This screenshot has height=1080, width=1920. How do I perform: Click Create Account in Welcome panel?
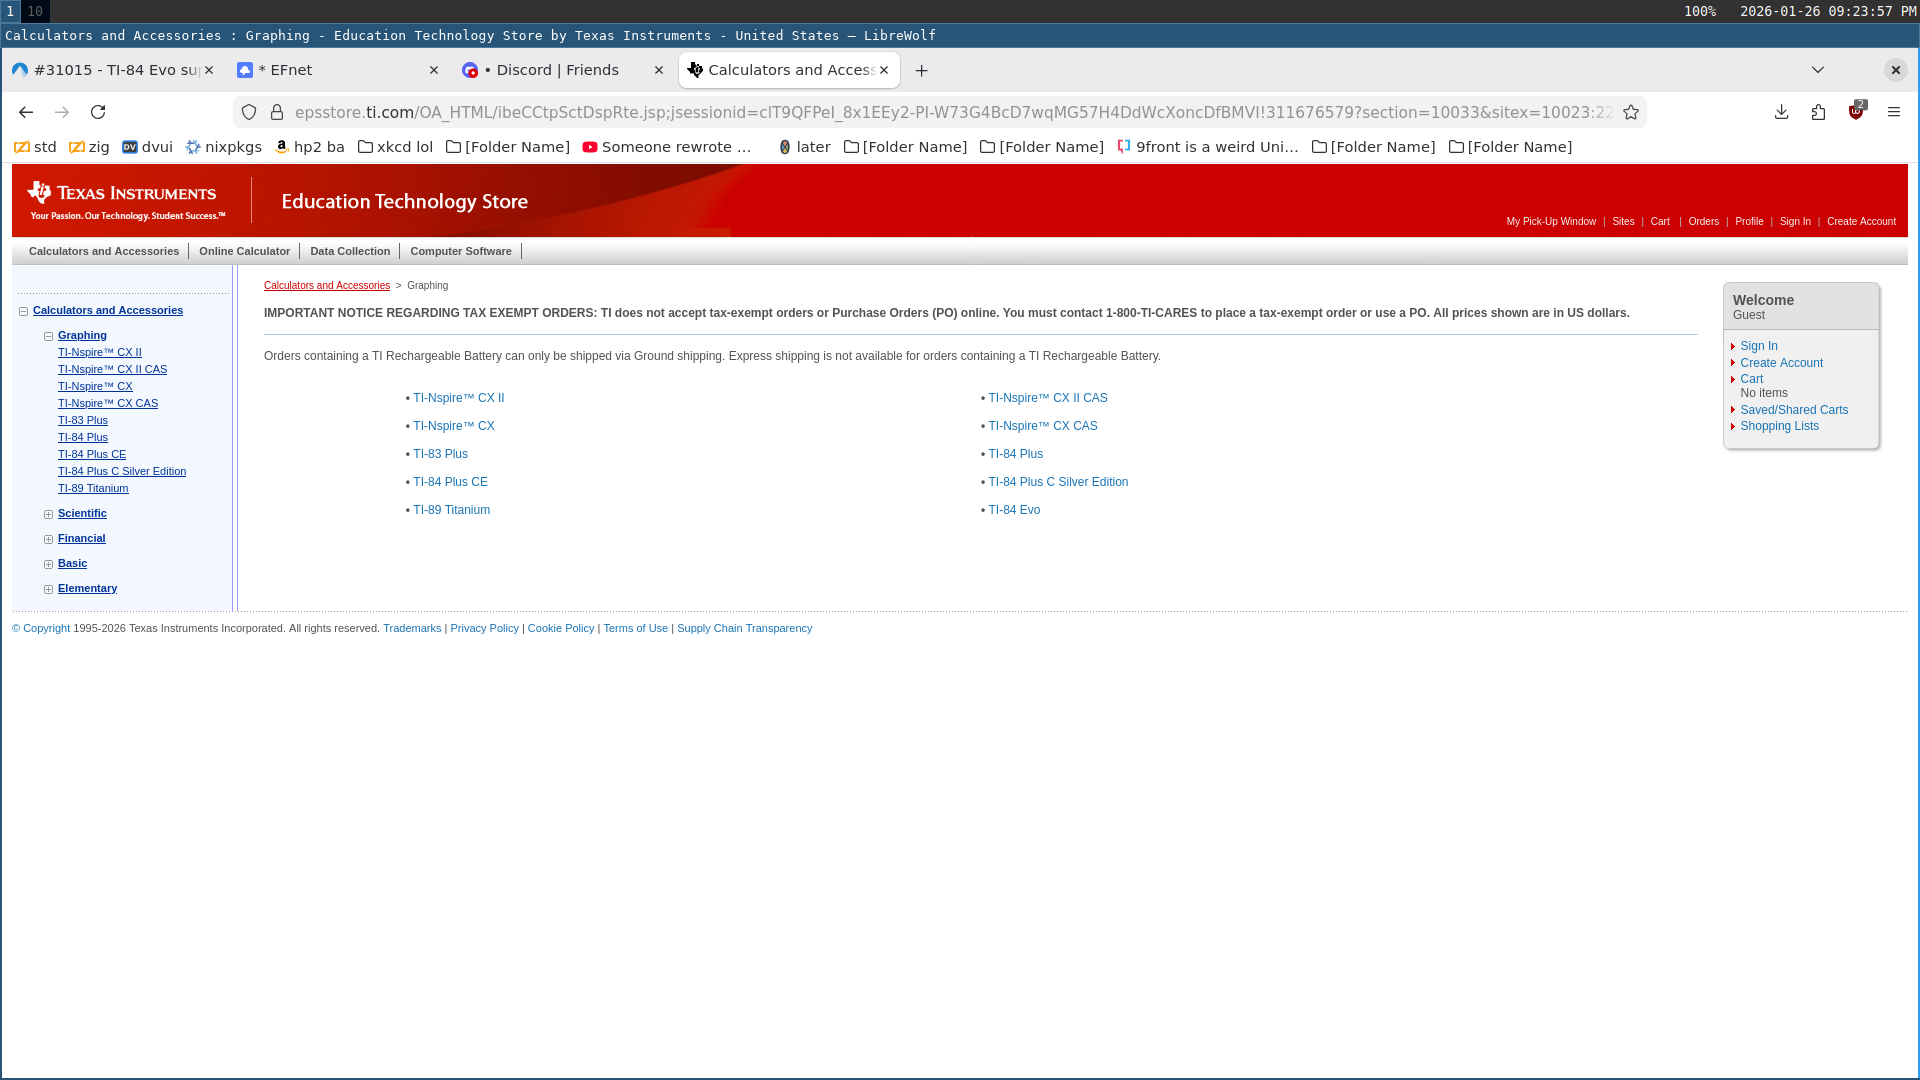1781,363
